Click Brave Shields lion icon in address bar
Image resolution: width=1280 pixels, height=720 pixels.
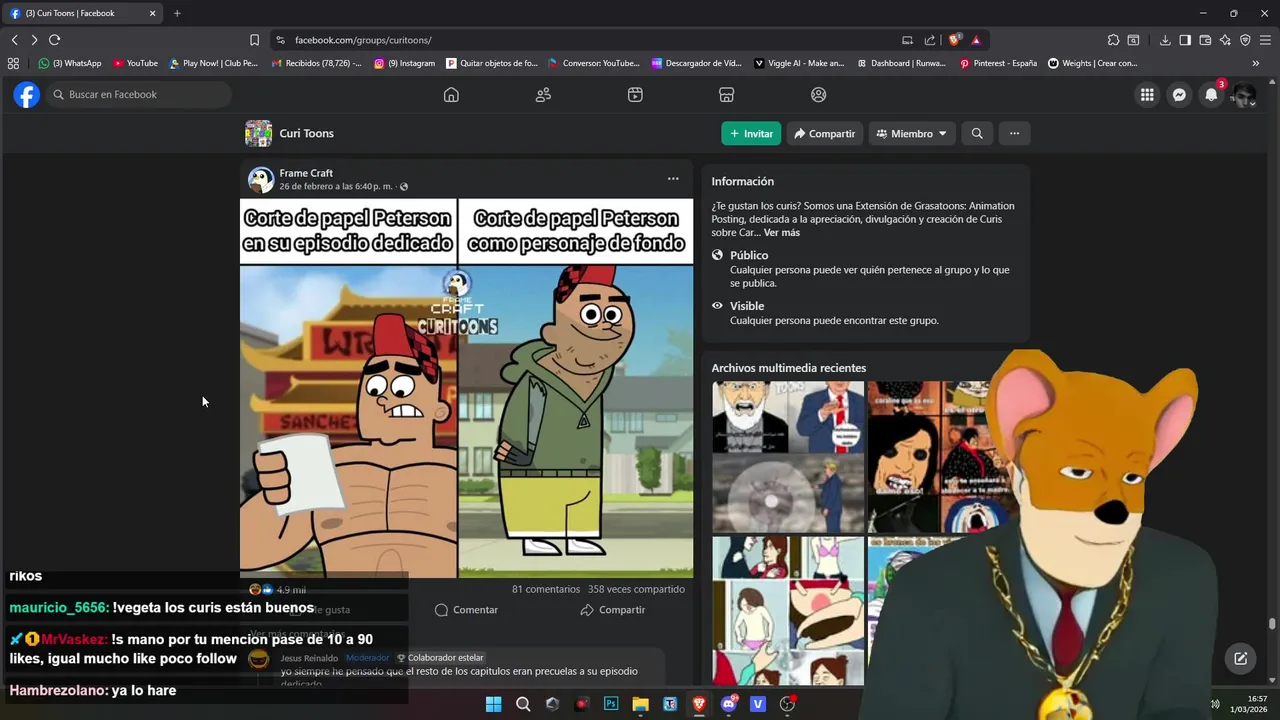click(955, 40)
